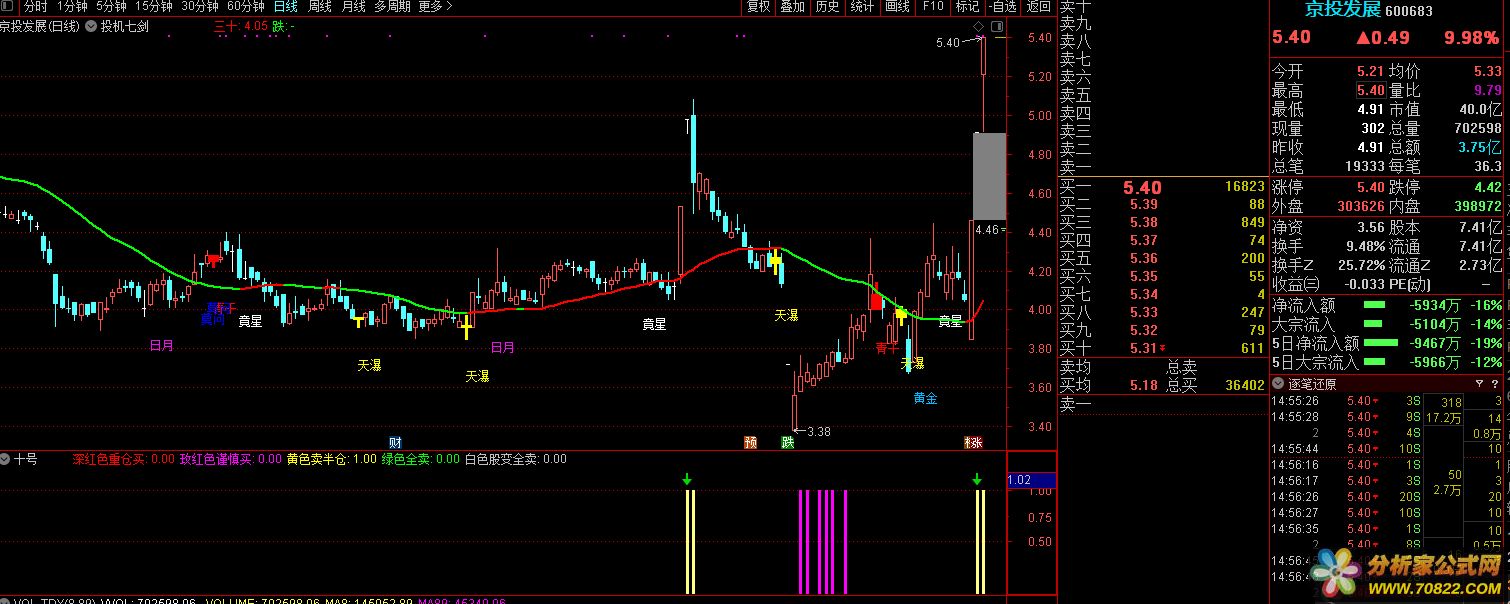Expand the 十号 sub-indicator dropdown arrow
The image size is (1510, 604).
pyautogui.click(x=6, y=459)
